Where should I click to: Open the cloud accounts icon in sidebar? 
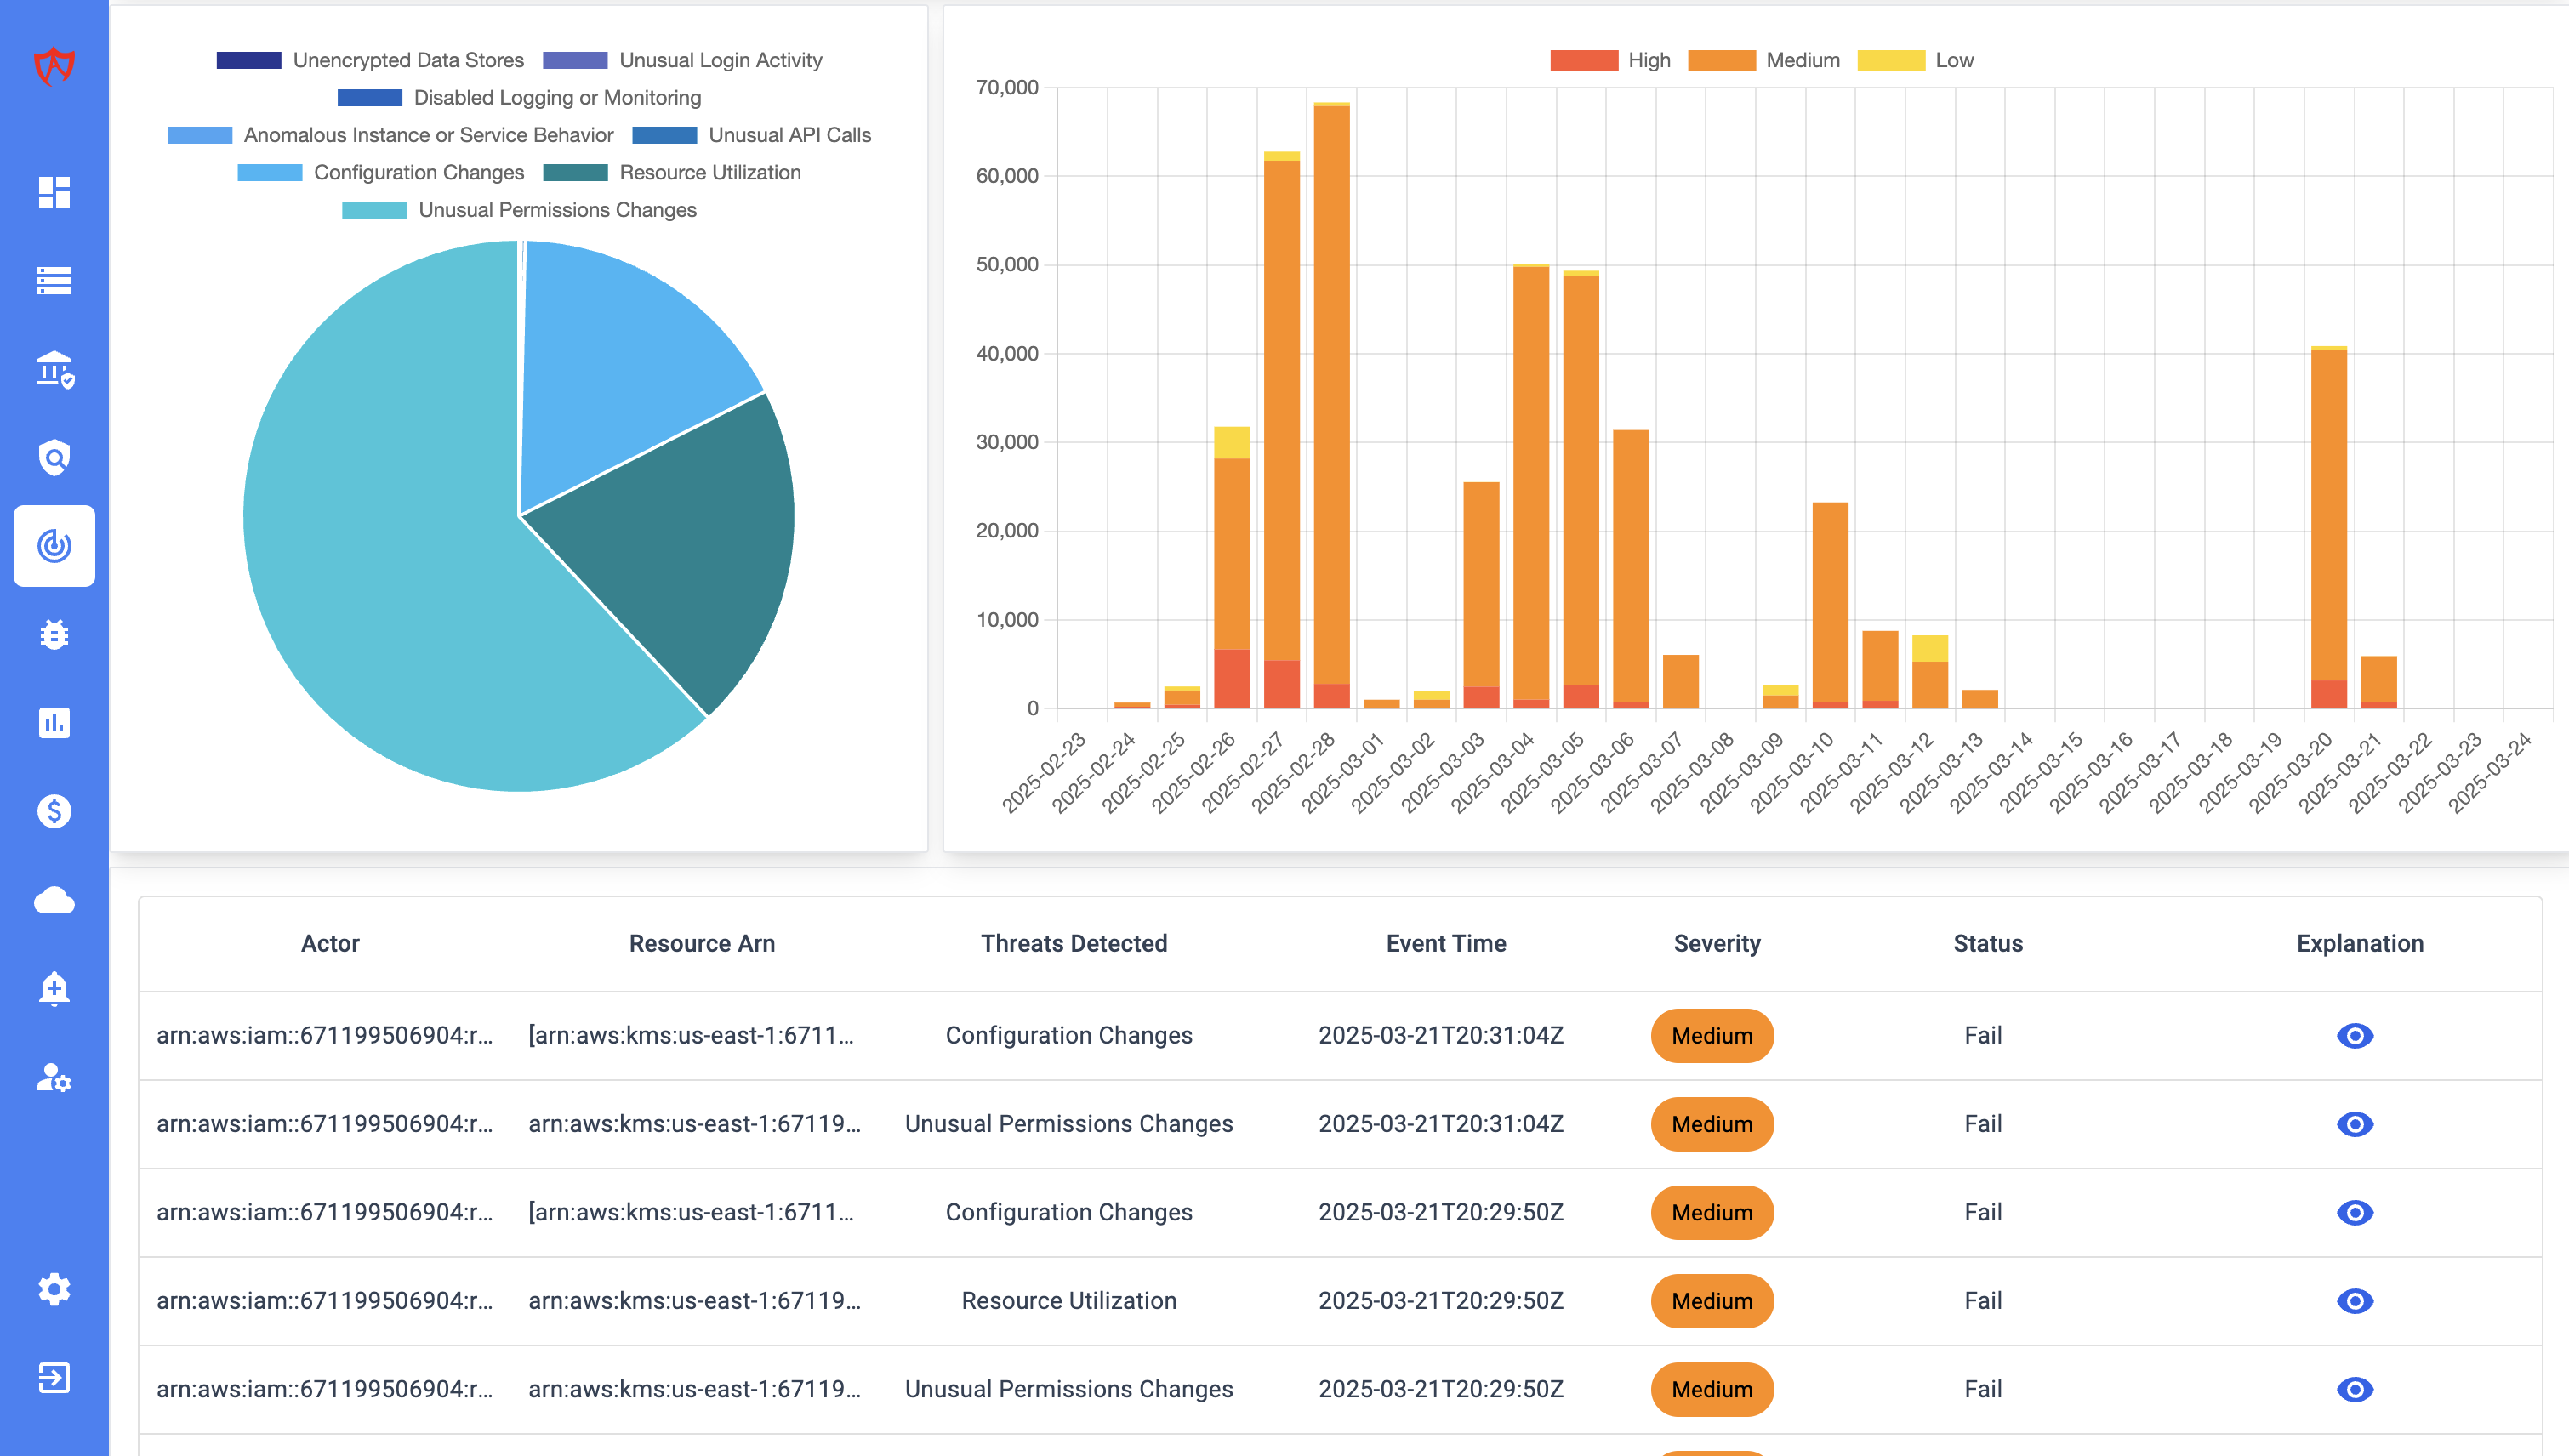54,900
